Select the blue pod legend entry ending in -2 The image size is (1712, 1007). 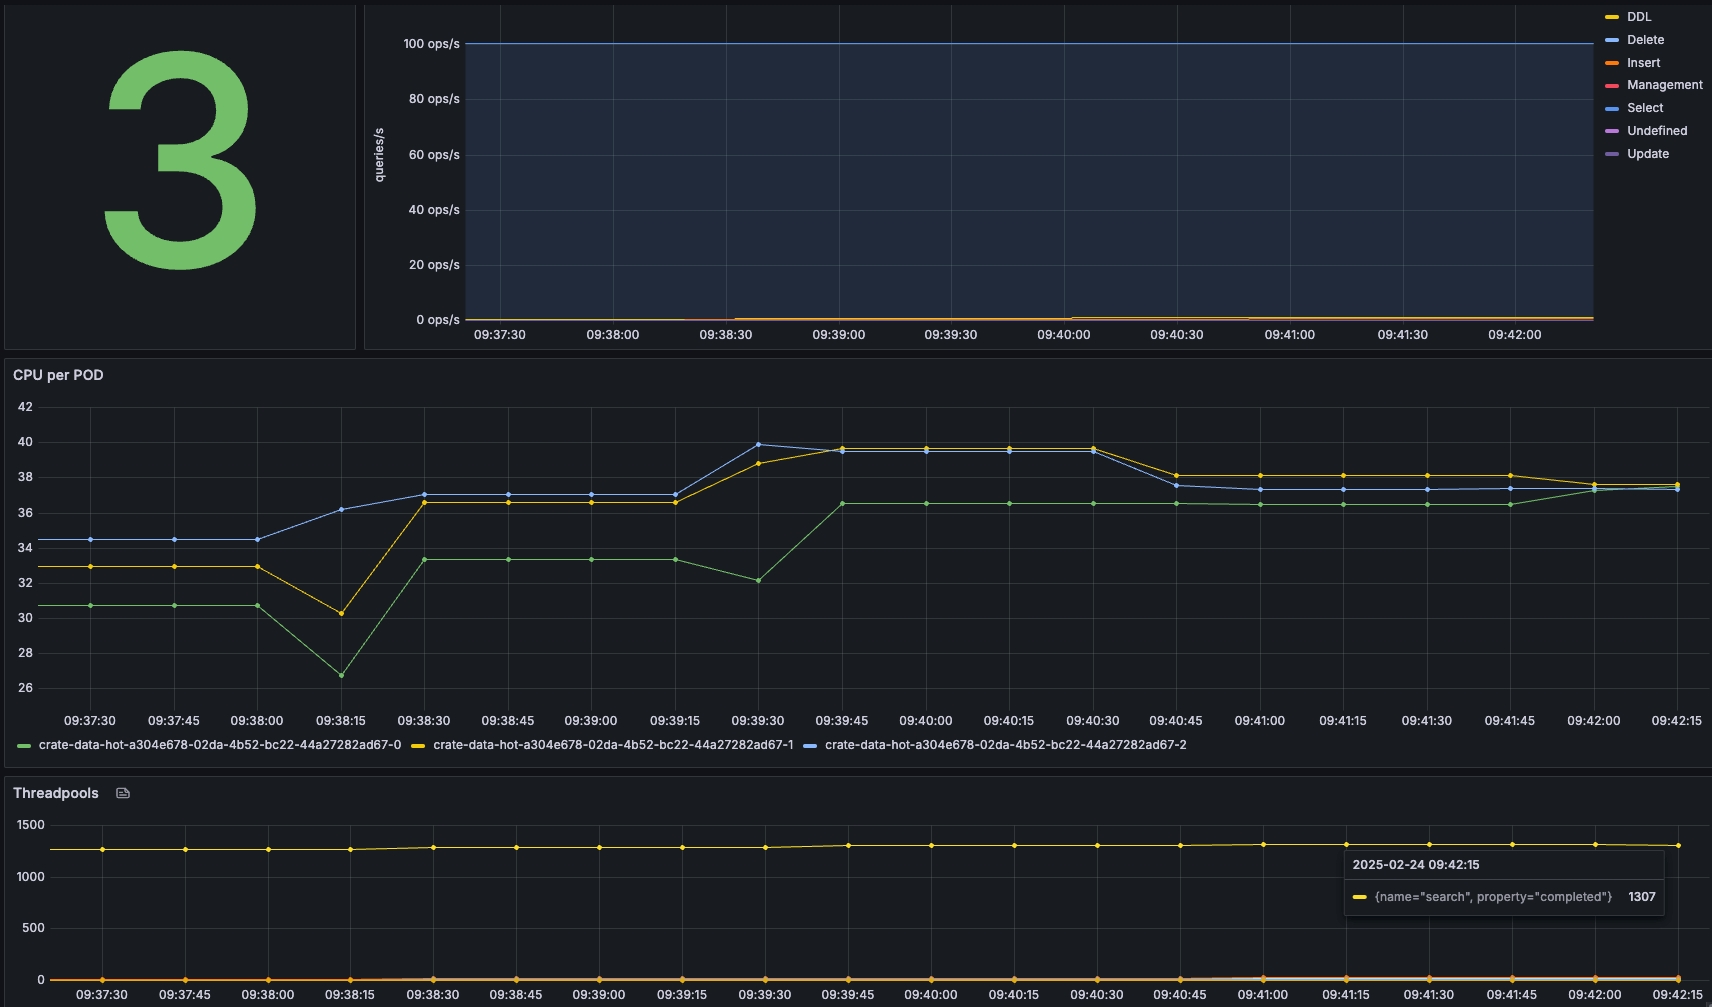(1005, 745)
